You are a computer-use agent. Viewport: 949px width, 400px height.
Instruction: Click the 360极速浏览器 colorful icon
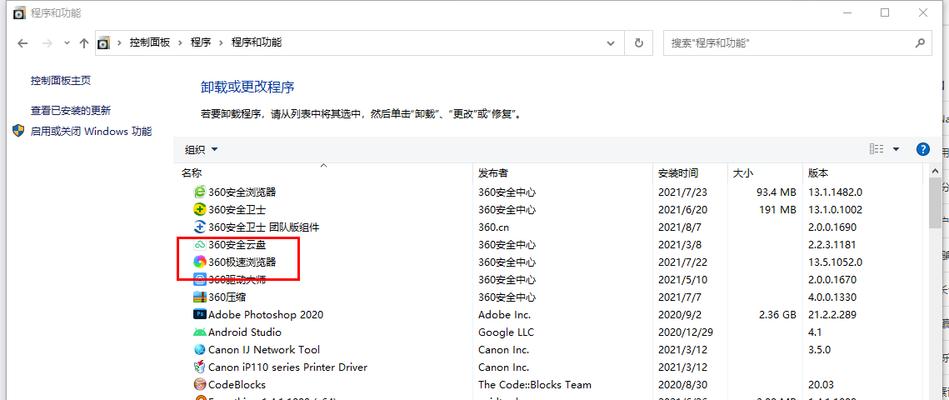200,262
